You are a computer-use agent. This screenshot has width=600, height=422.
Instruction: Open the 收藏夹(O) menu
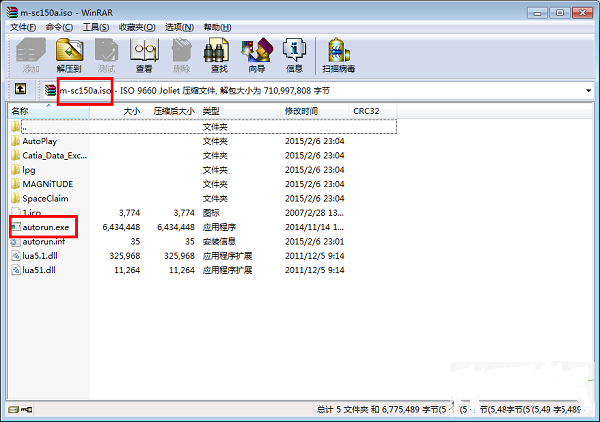(x=137, y=27)
